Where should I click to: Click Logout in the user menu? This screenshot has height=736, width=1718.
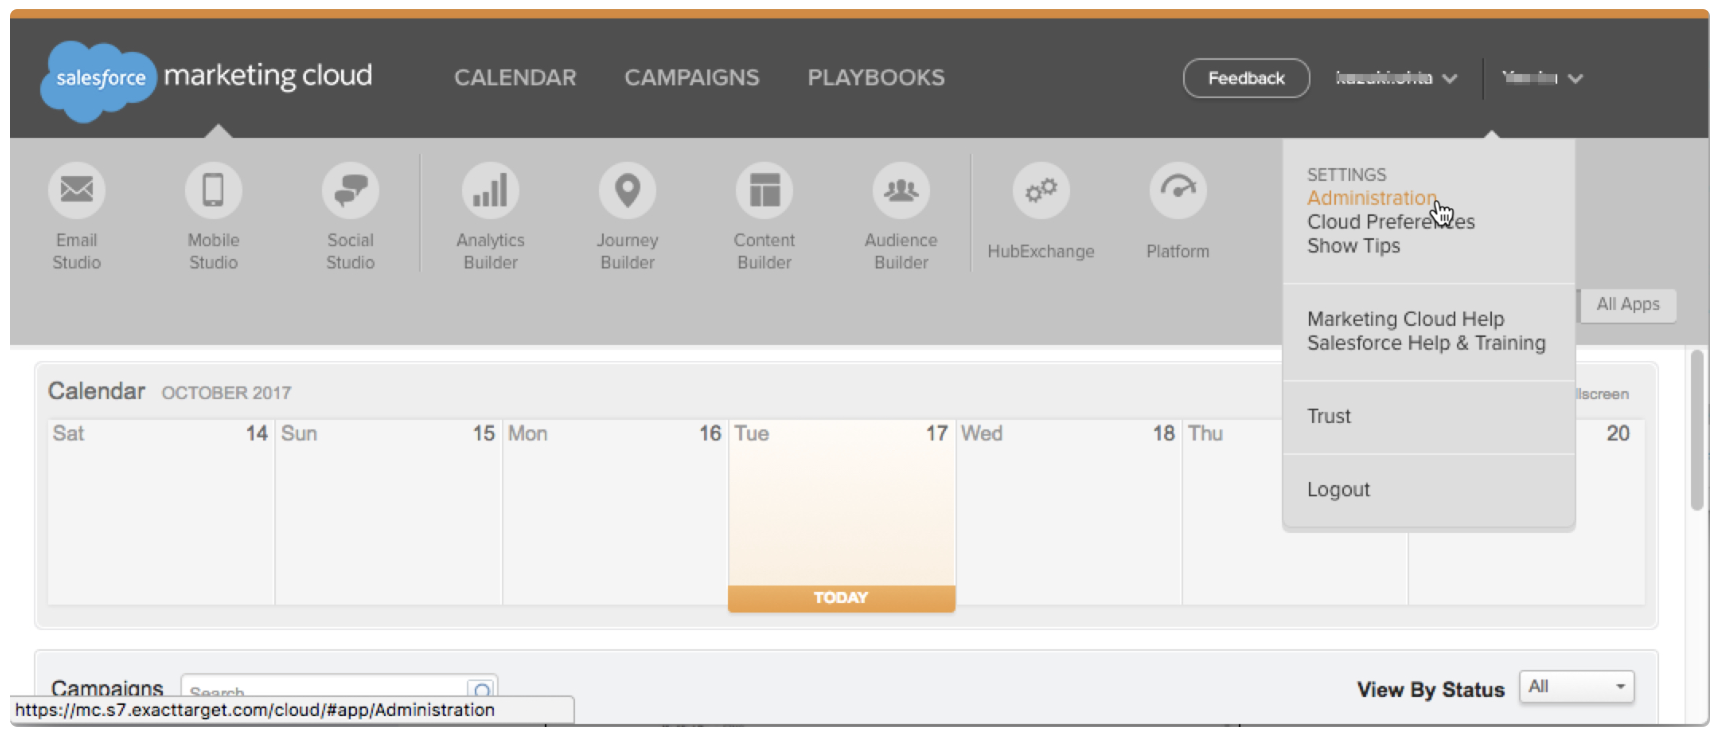pos(1338,490)
